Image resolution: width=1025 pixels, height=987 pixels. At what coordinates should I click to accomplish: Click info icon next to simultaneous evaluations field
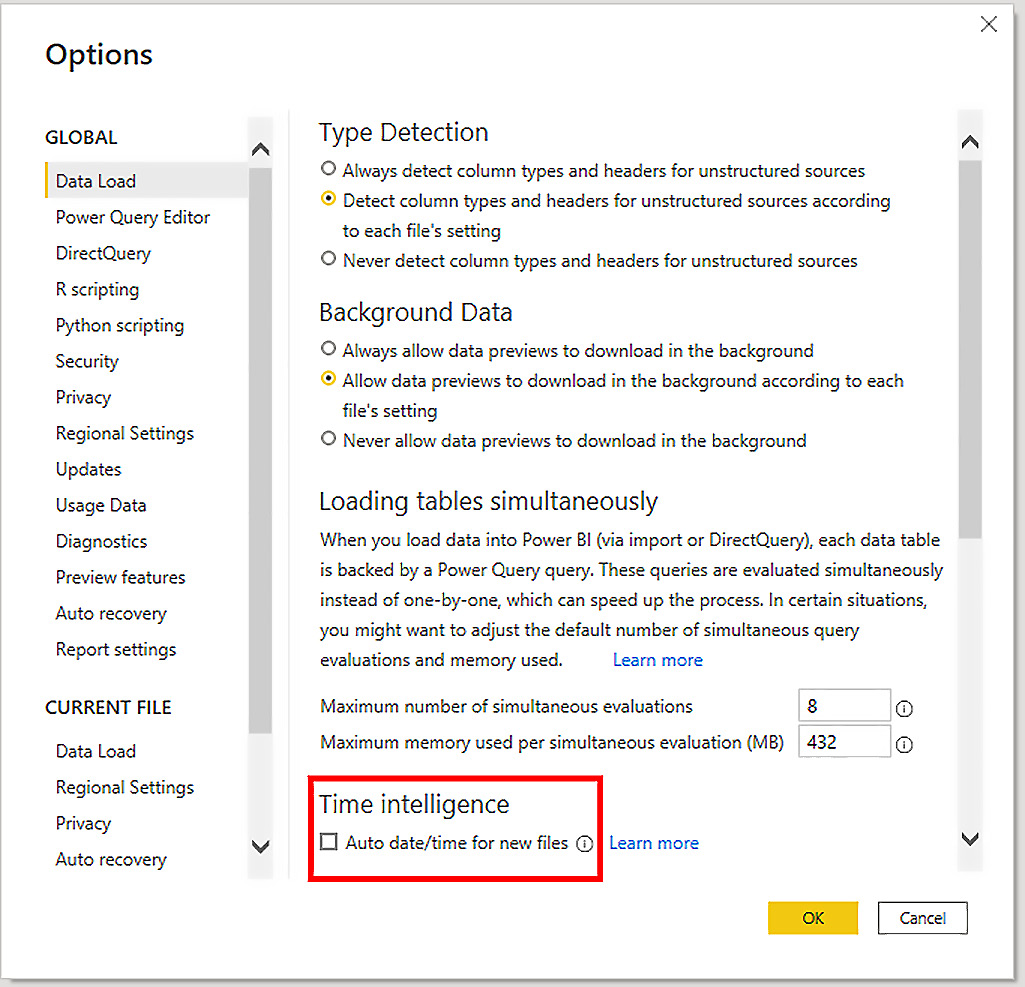(904, 708)
